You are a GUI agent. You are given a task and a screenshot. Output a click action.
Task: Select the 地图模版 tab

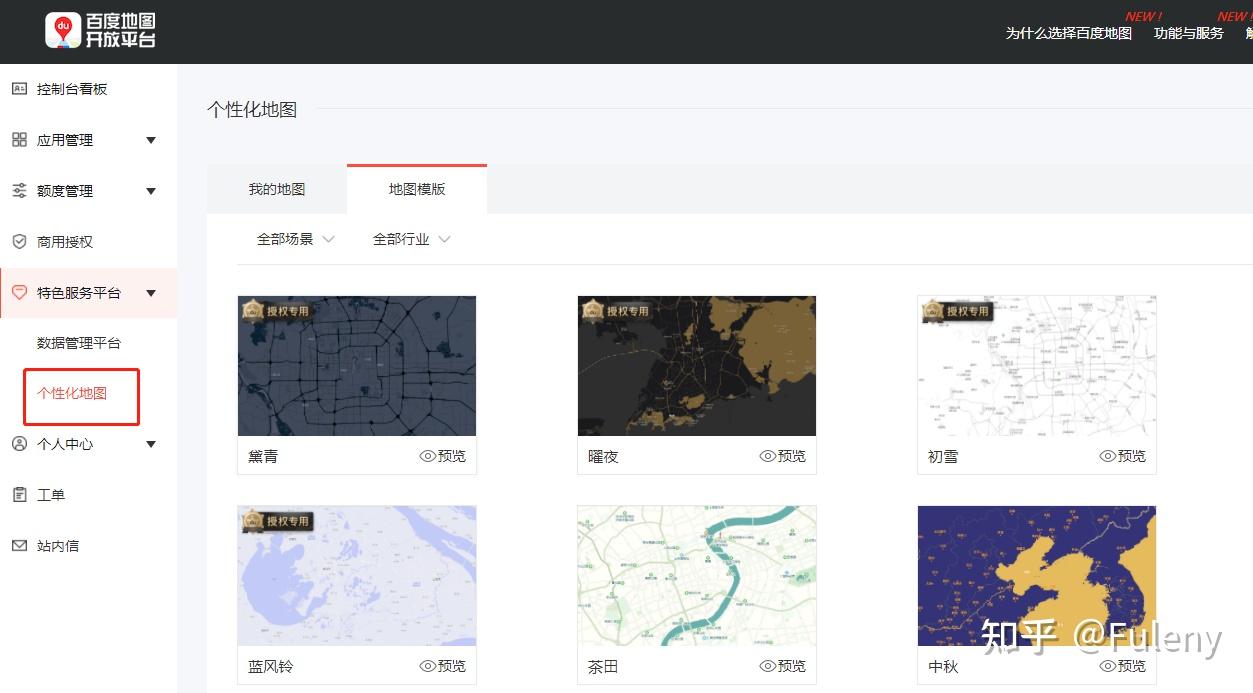(416, 189)
